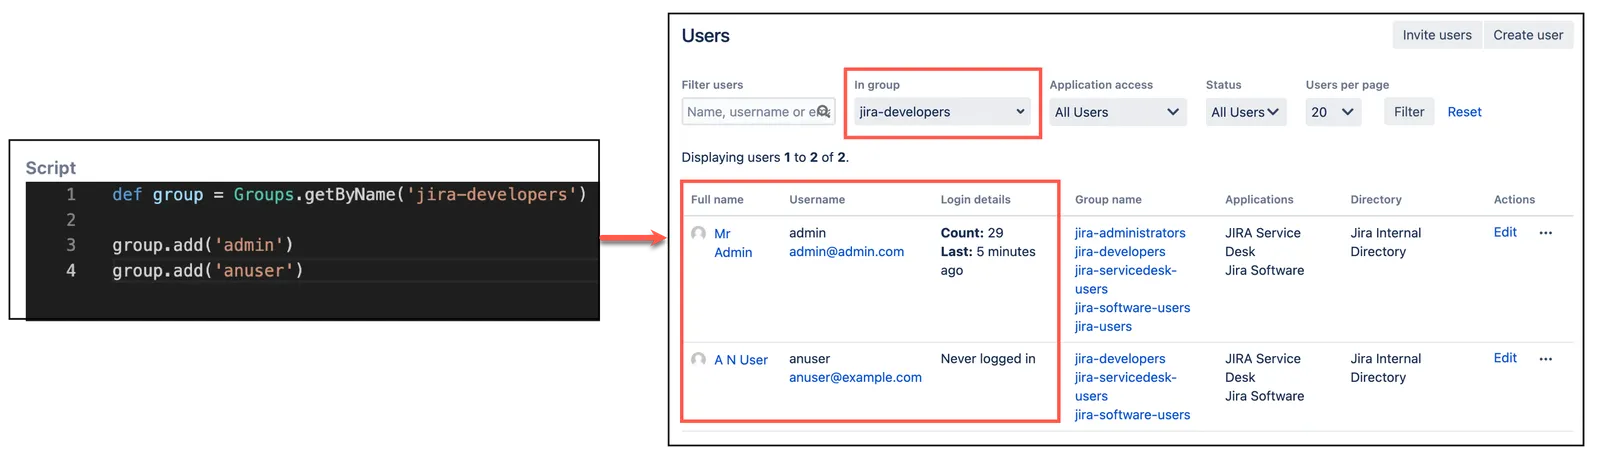Open jira-software-users link in admin row
The image size is (1600, 463).
(1132, 308)
